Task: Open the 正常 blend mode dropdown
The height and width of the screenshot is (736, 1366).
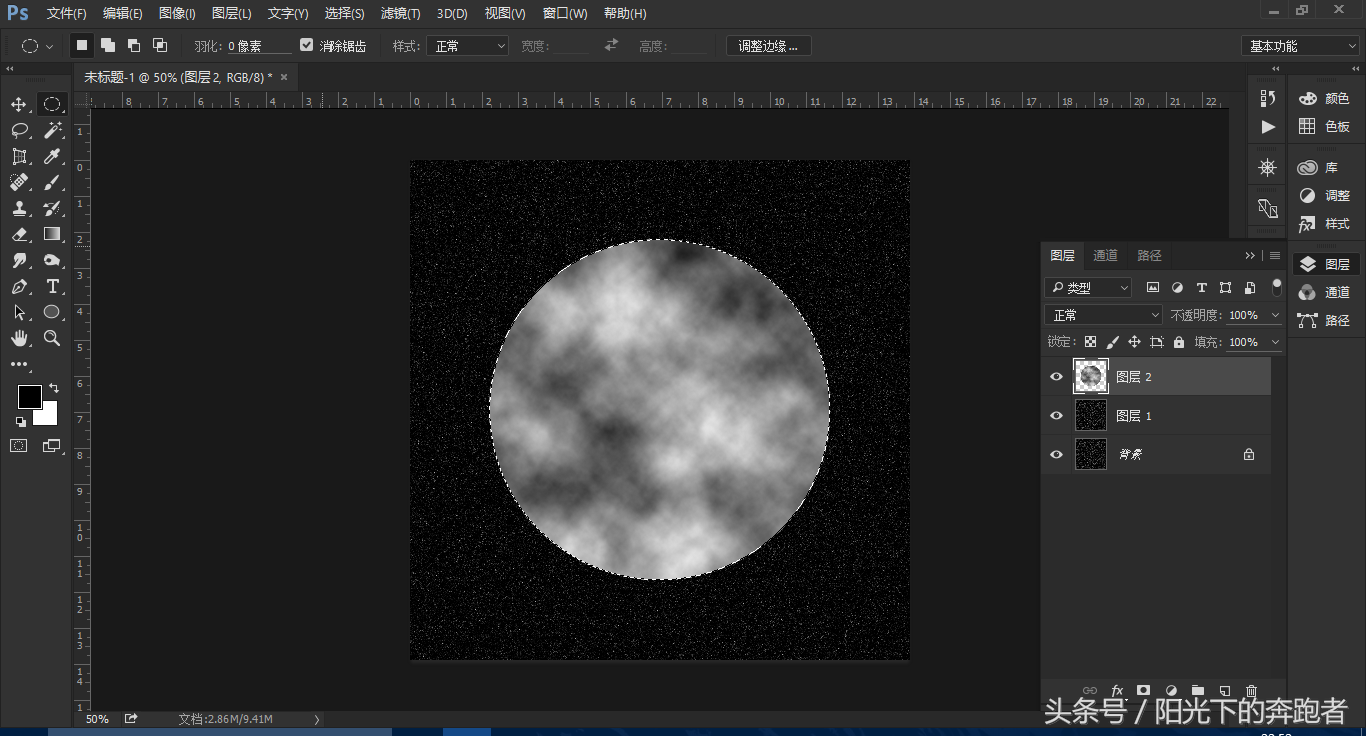Action: pyautogui.click(x=1103, y=315)
